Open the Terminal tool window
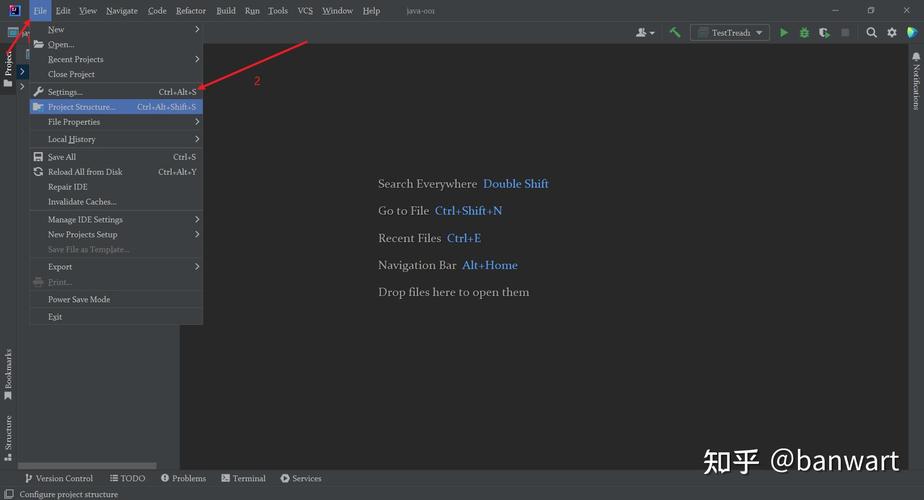 [243, 478]
